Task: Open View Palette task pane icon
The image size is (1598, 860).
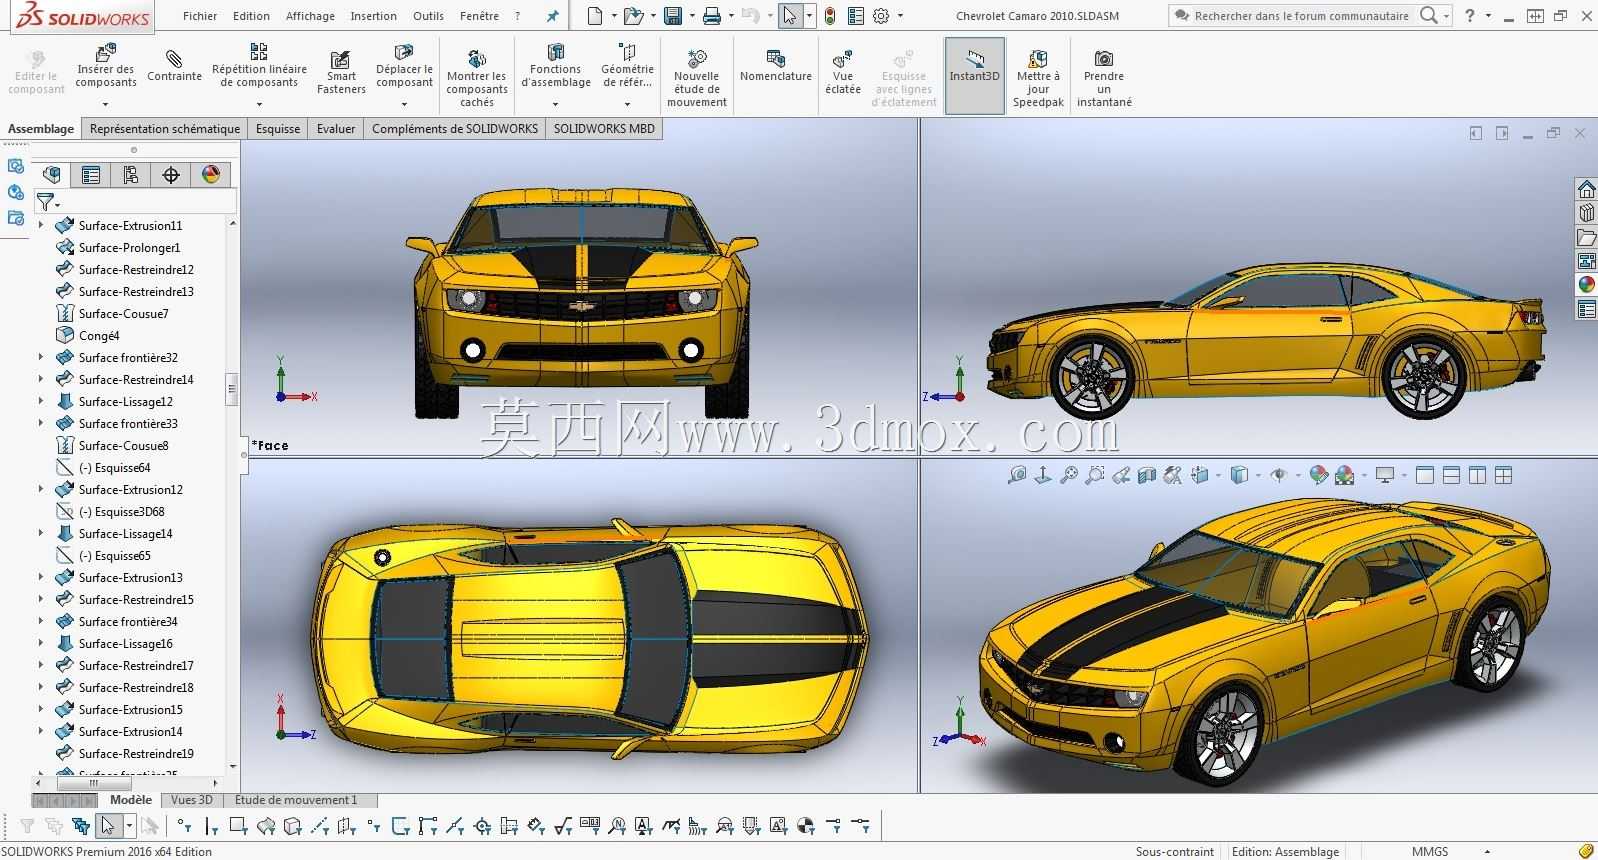Action: point(1586,261)
